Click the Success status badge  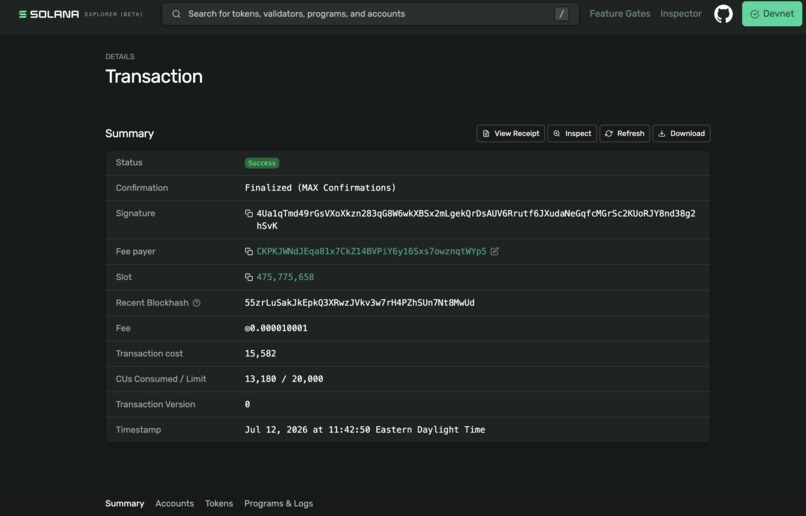(262, 163)
